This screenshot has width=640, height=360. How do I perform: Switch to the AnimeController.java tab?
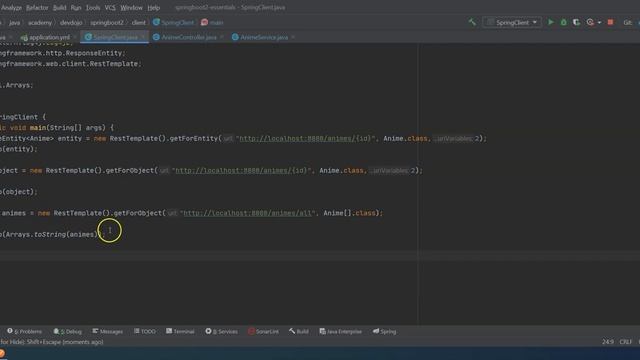click(x=189, y=37)
